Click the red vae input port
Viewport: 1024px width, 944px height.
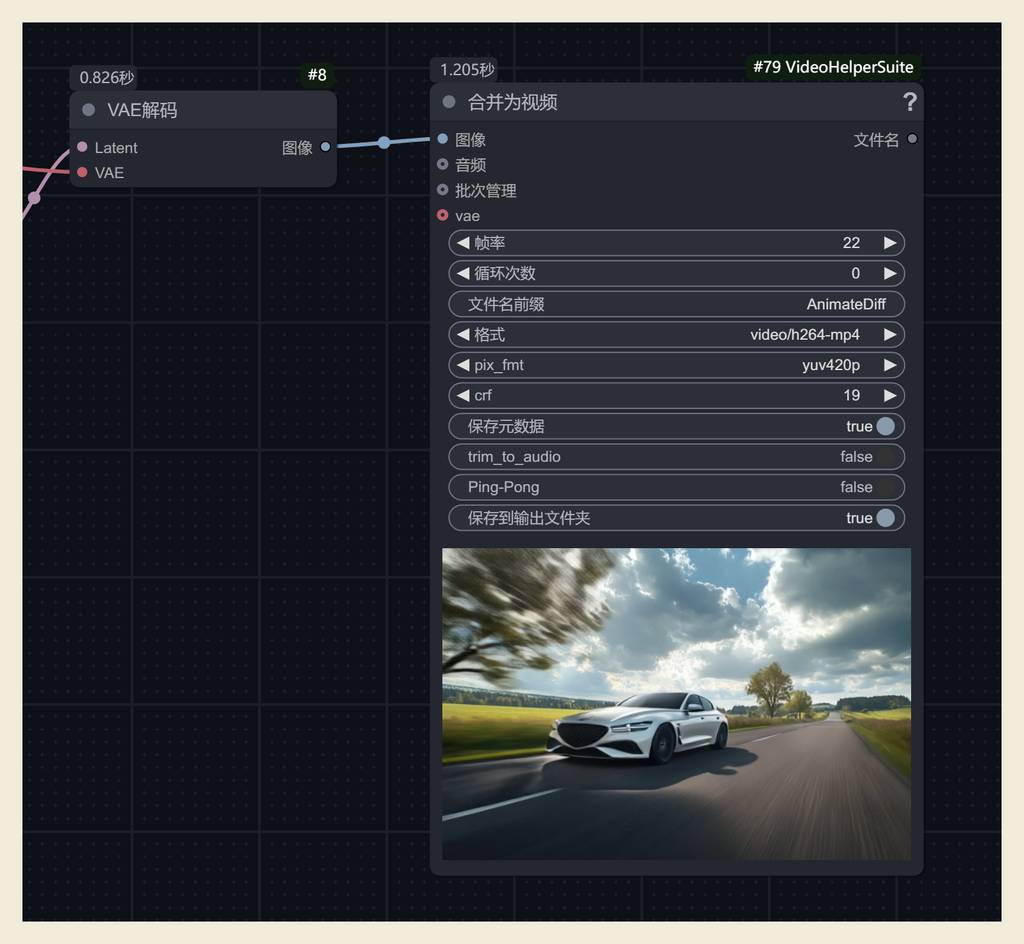(442, 215)
